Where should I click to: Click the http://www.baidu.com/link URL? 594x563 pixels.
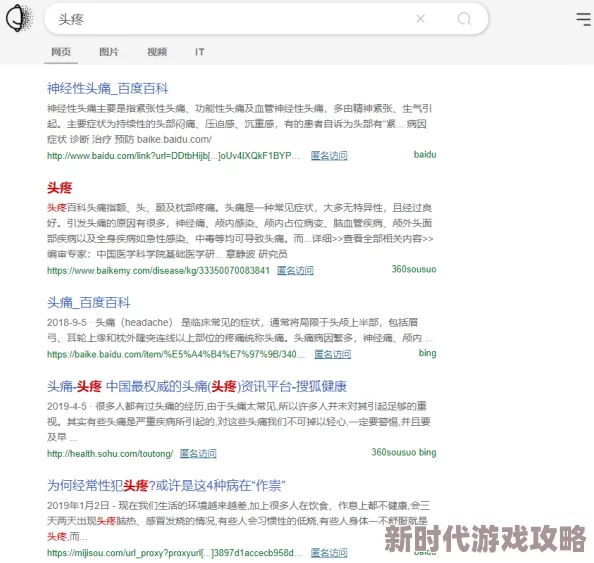(x=174, y=156)
